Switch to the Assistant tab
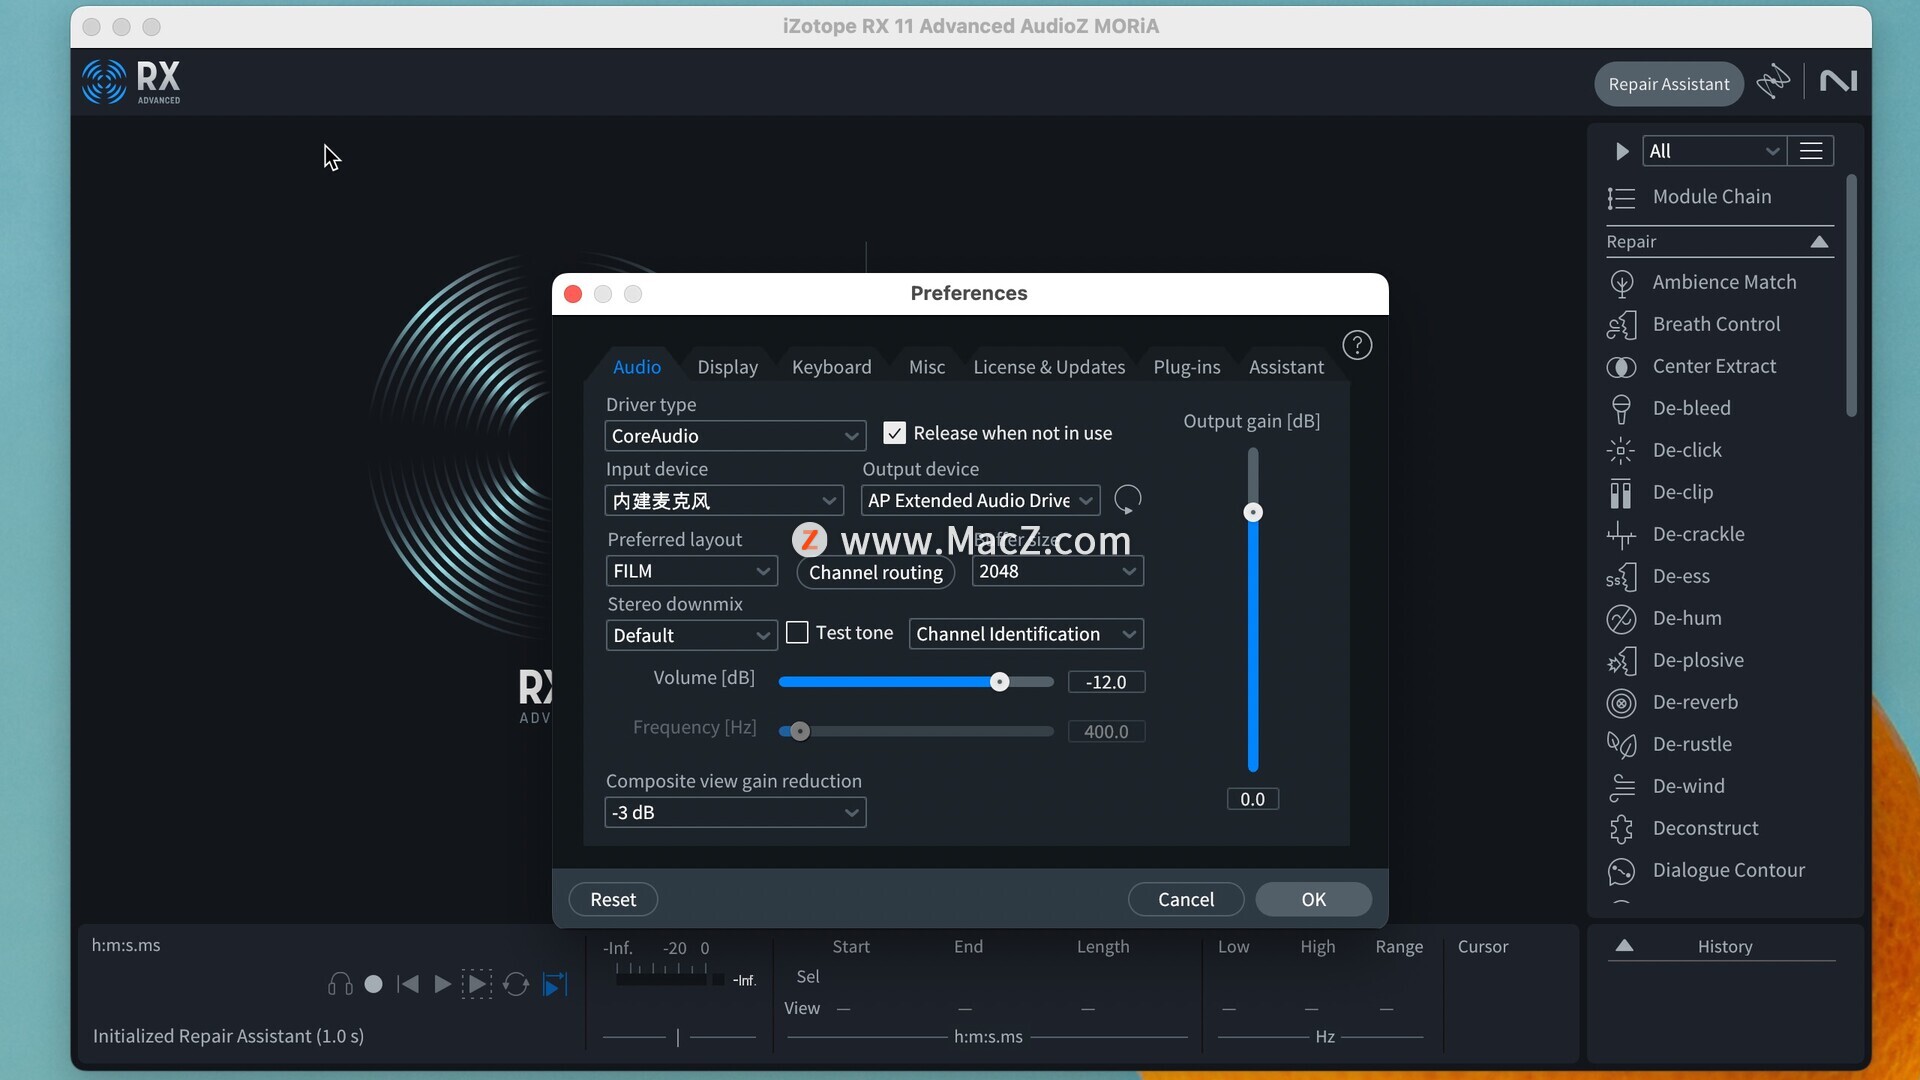The height and width of the screenshot is (1080, 1920). 1286,367
